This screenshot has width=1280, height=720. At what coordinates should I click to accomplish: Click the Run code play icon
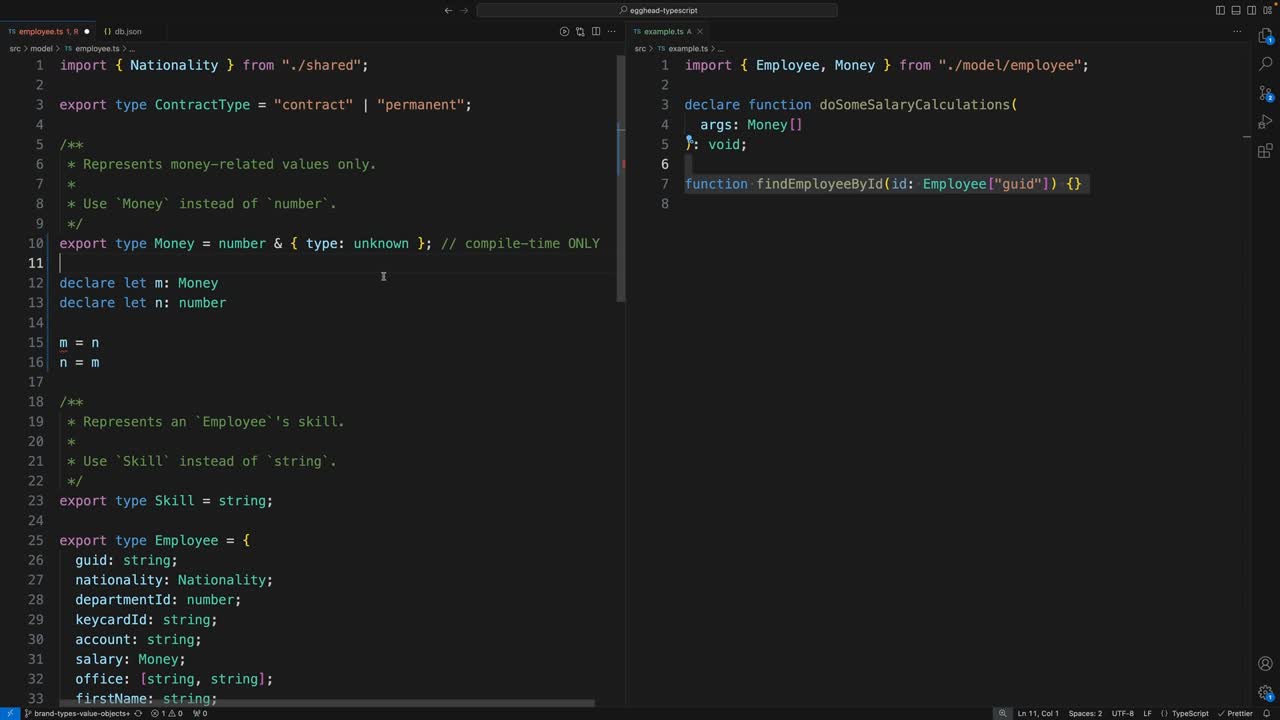[564, 31]
